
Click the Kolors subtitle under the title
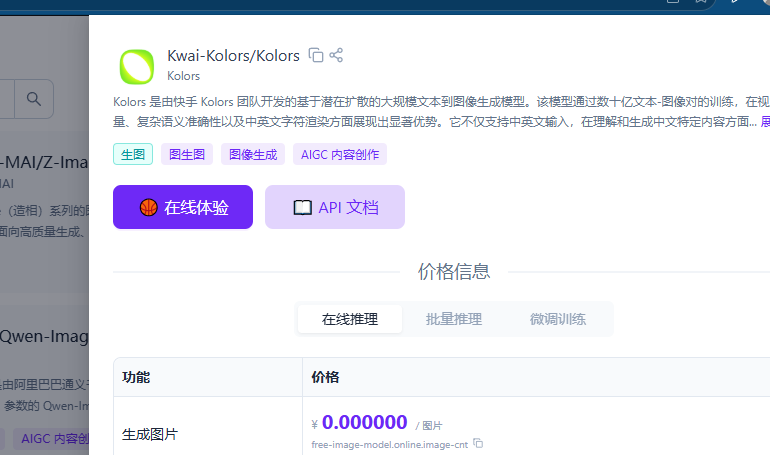tap(183, 76)
